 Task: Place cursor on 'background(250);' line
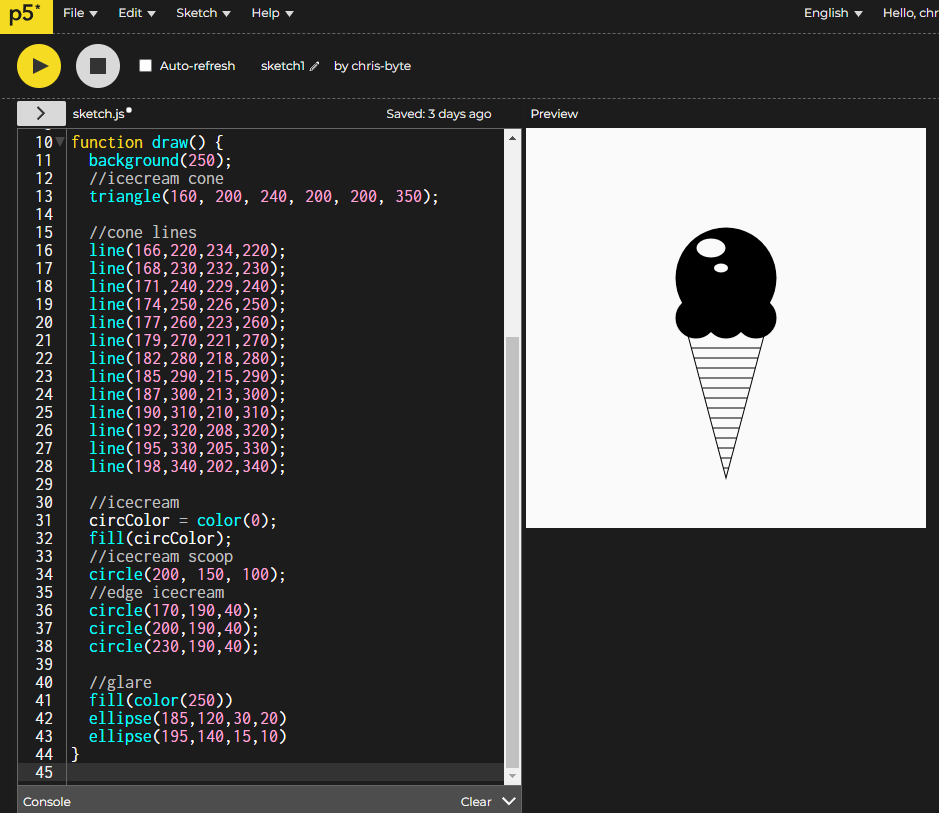pos(160,160)
